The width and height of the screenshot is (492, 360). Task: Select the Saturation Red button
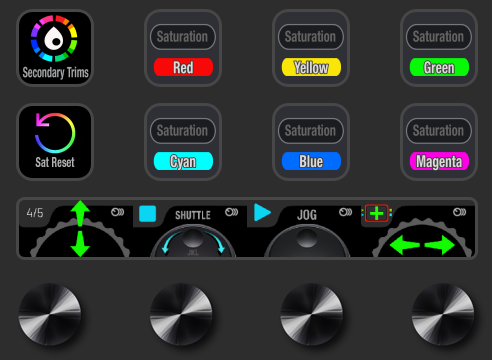coord(183,48)
